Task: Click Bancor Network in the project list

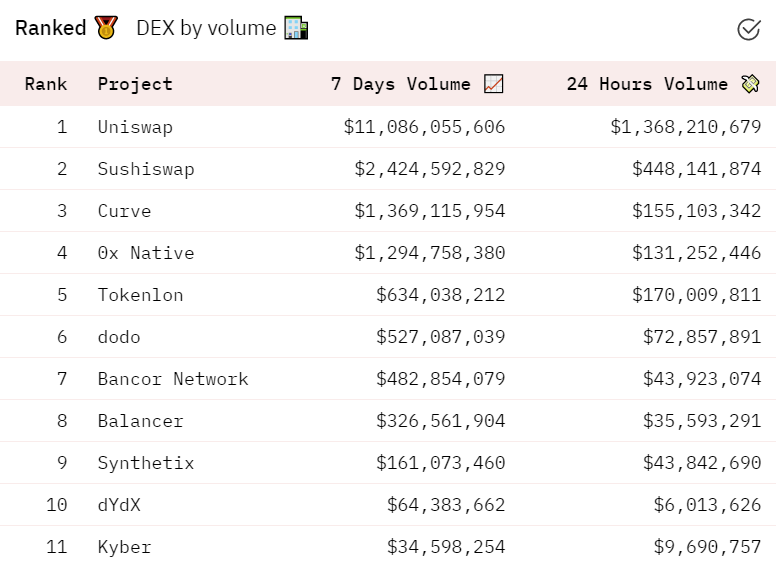Action: pos(173,379)
